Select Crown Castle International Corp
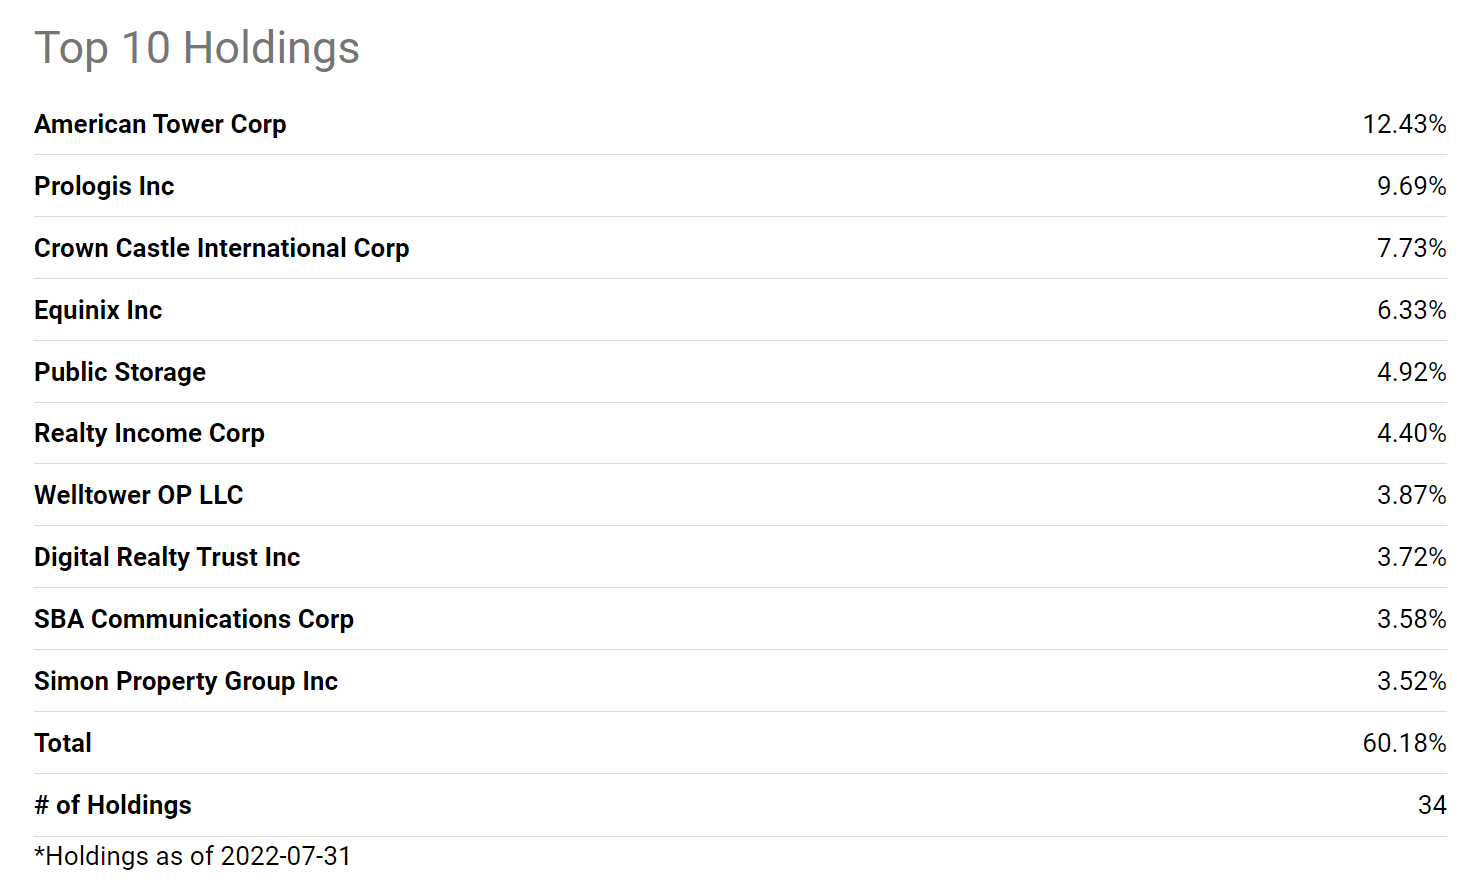 pos(221,248)
